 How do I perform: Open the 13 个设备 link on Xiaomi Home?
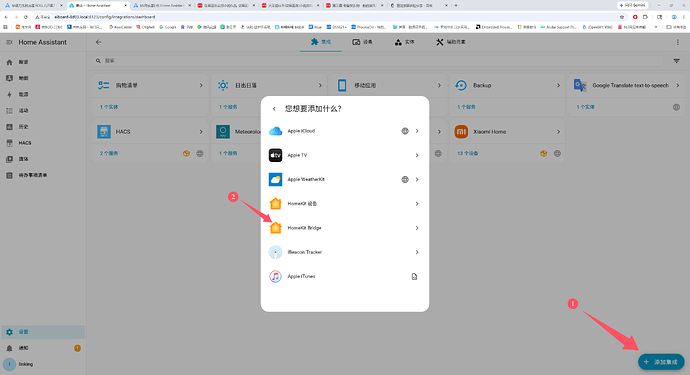(468, 154)
